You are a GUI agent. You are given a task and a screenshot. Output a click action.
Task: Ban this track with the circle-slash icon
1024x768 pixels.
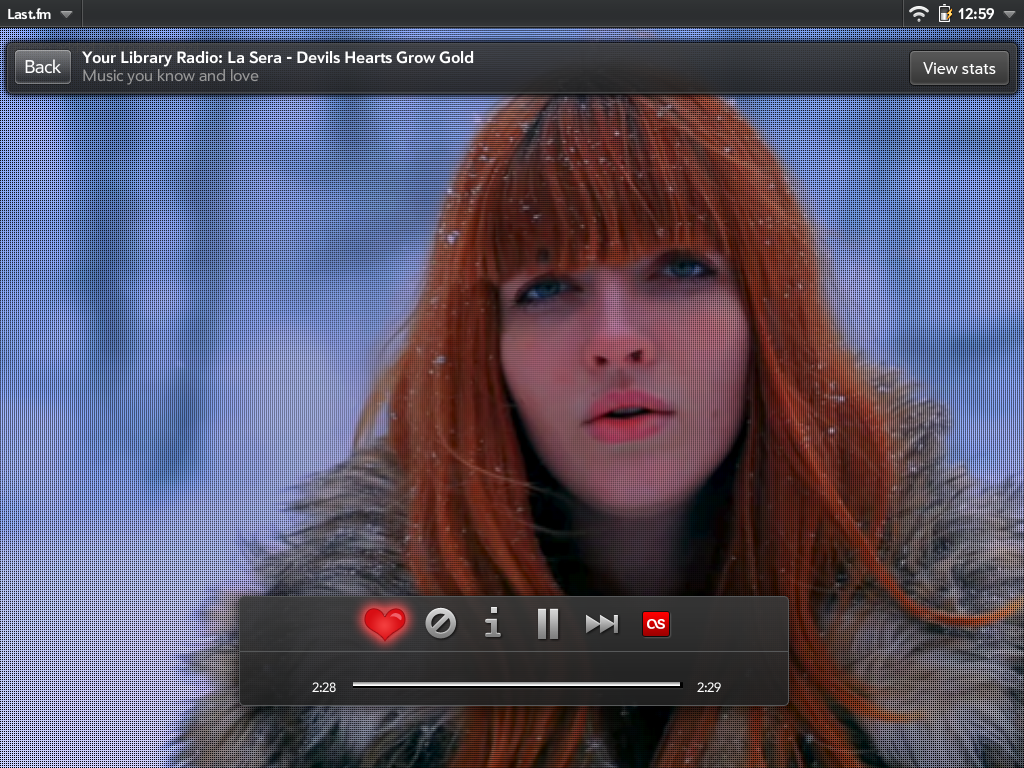pyautogui.click(x=441, y=624)
